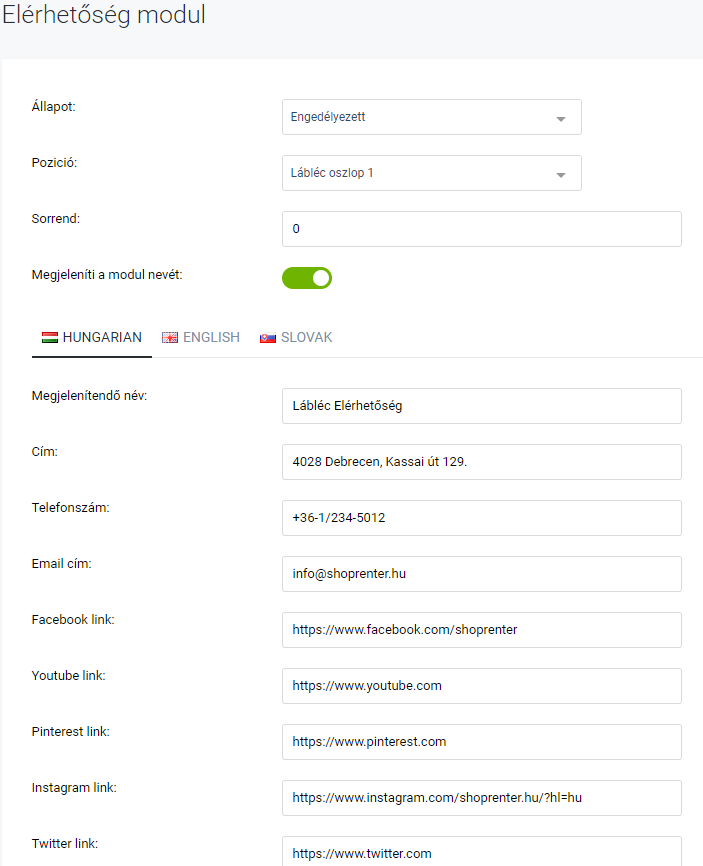The width and height of the screenshot is (703, 866).
Task: Click the Cím address field
Action: pyautogui.click(x=481, y=462)
